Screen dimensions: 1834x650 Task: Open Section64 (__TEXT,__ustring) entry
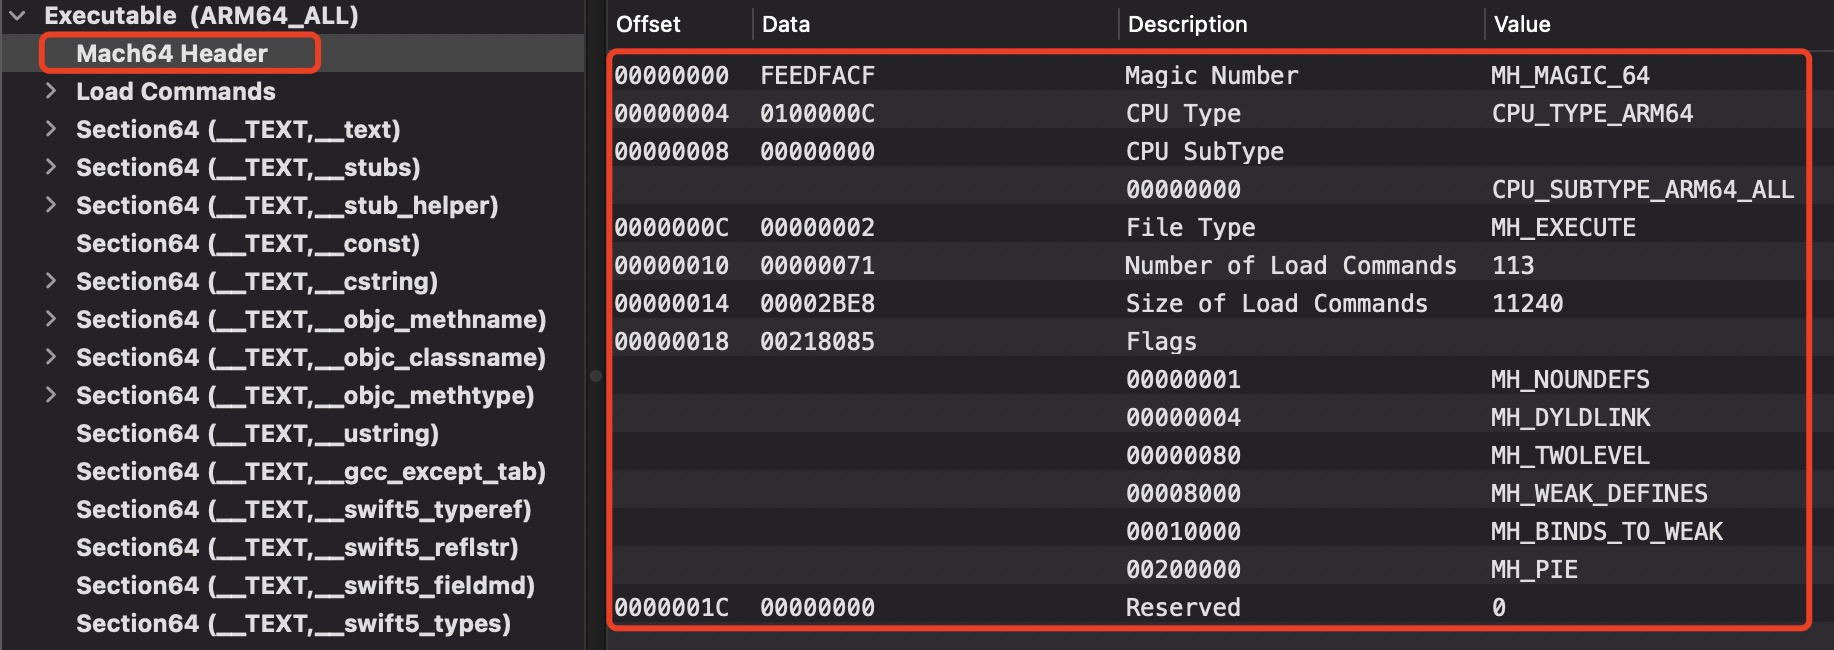[x=257, y=433]
